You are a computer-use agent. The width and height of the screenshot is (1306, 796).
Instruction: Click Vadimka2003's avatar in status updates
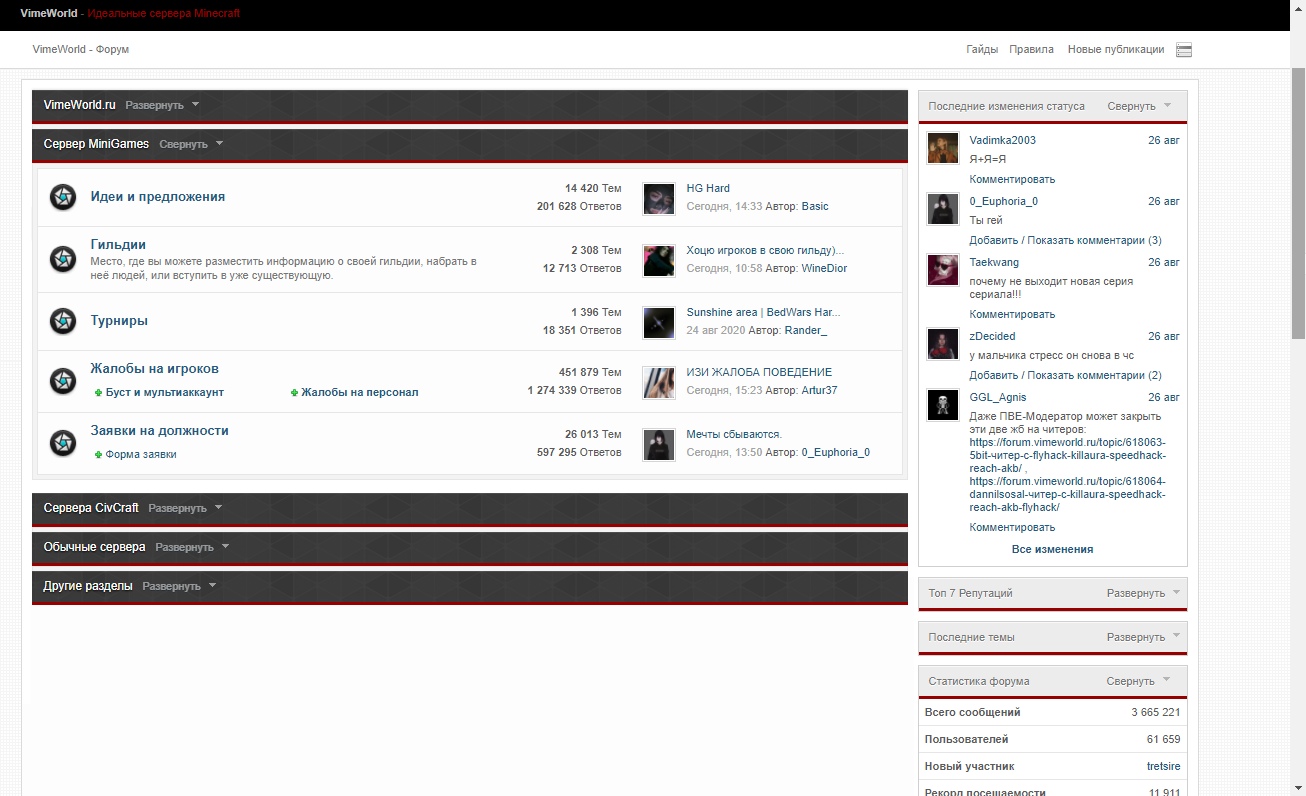943,148
